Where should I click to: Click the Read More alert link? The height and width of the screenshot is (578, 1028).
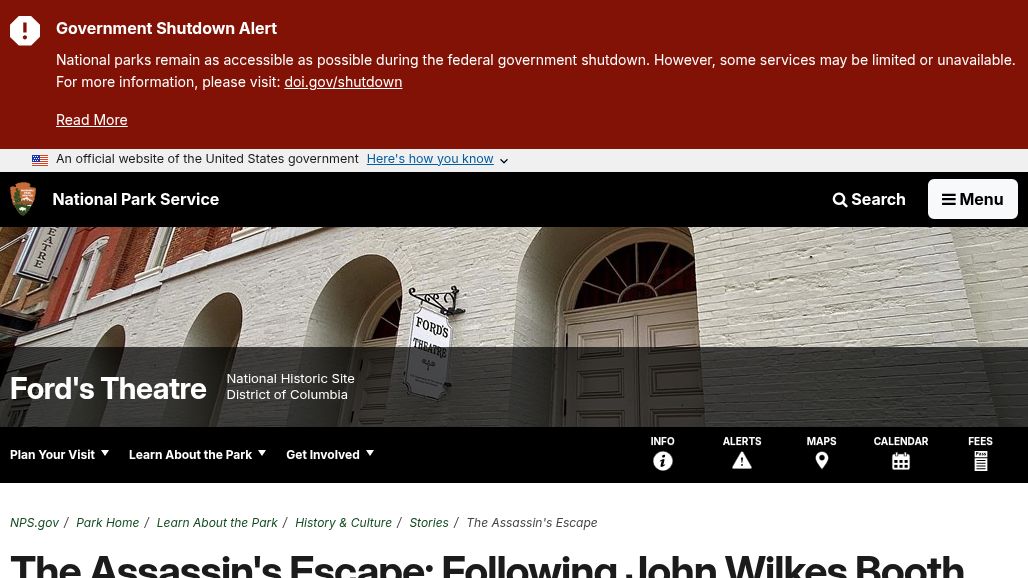(92, 120)
